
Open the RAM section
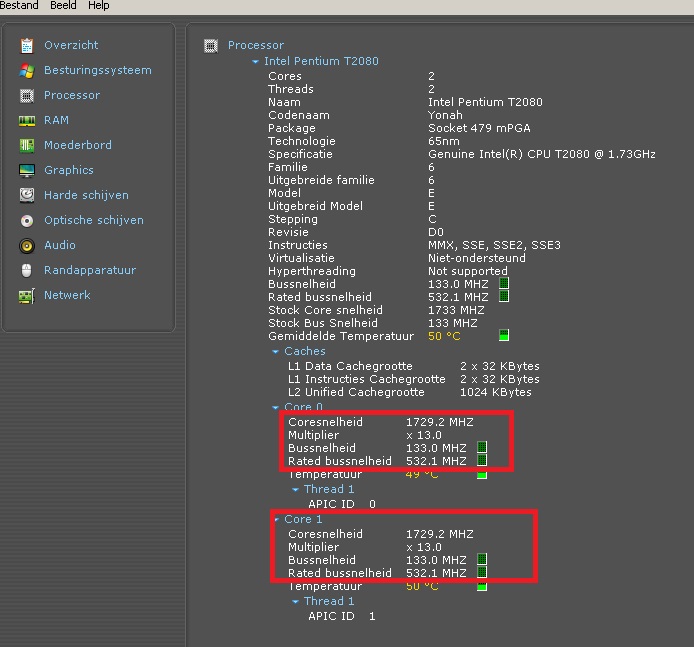coord(56,120)
